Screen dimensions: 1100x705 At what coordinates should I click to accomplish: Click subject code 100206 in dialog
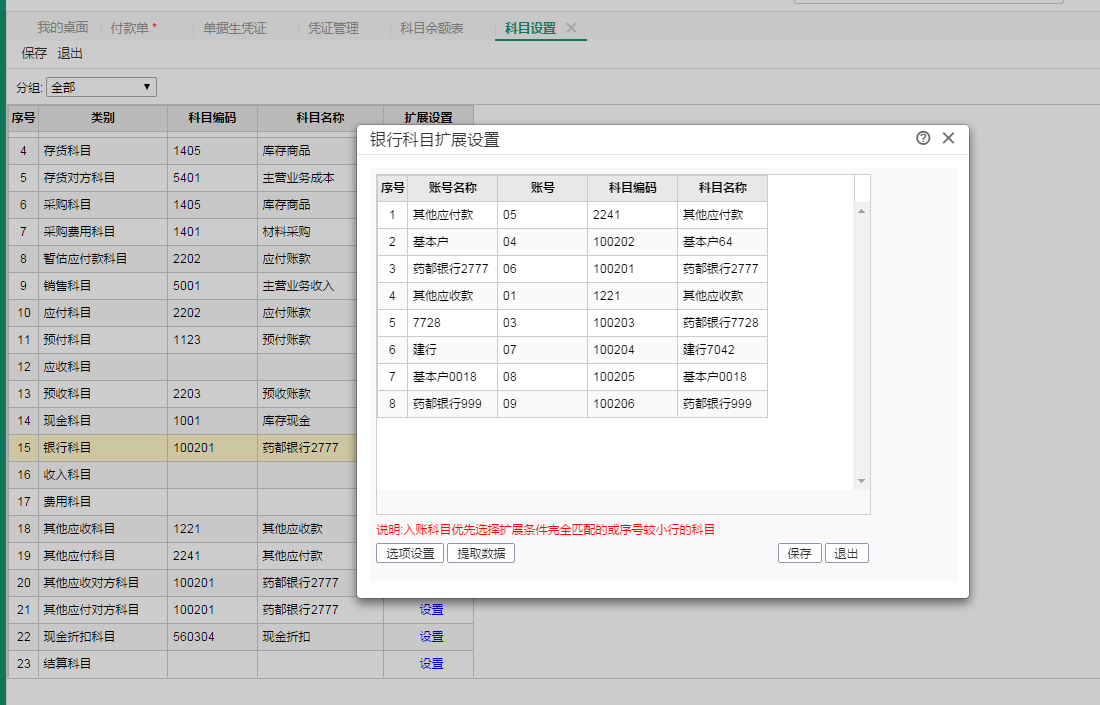click(x=632, y=404)
